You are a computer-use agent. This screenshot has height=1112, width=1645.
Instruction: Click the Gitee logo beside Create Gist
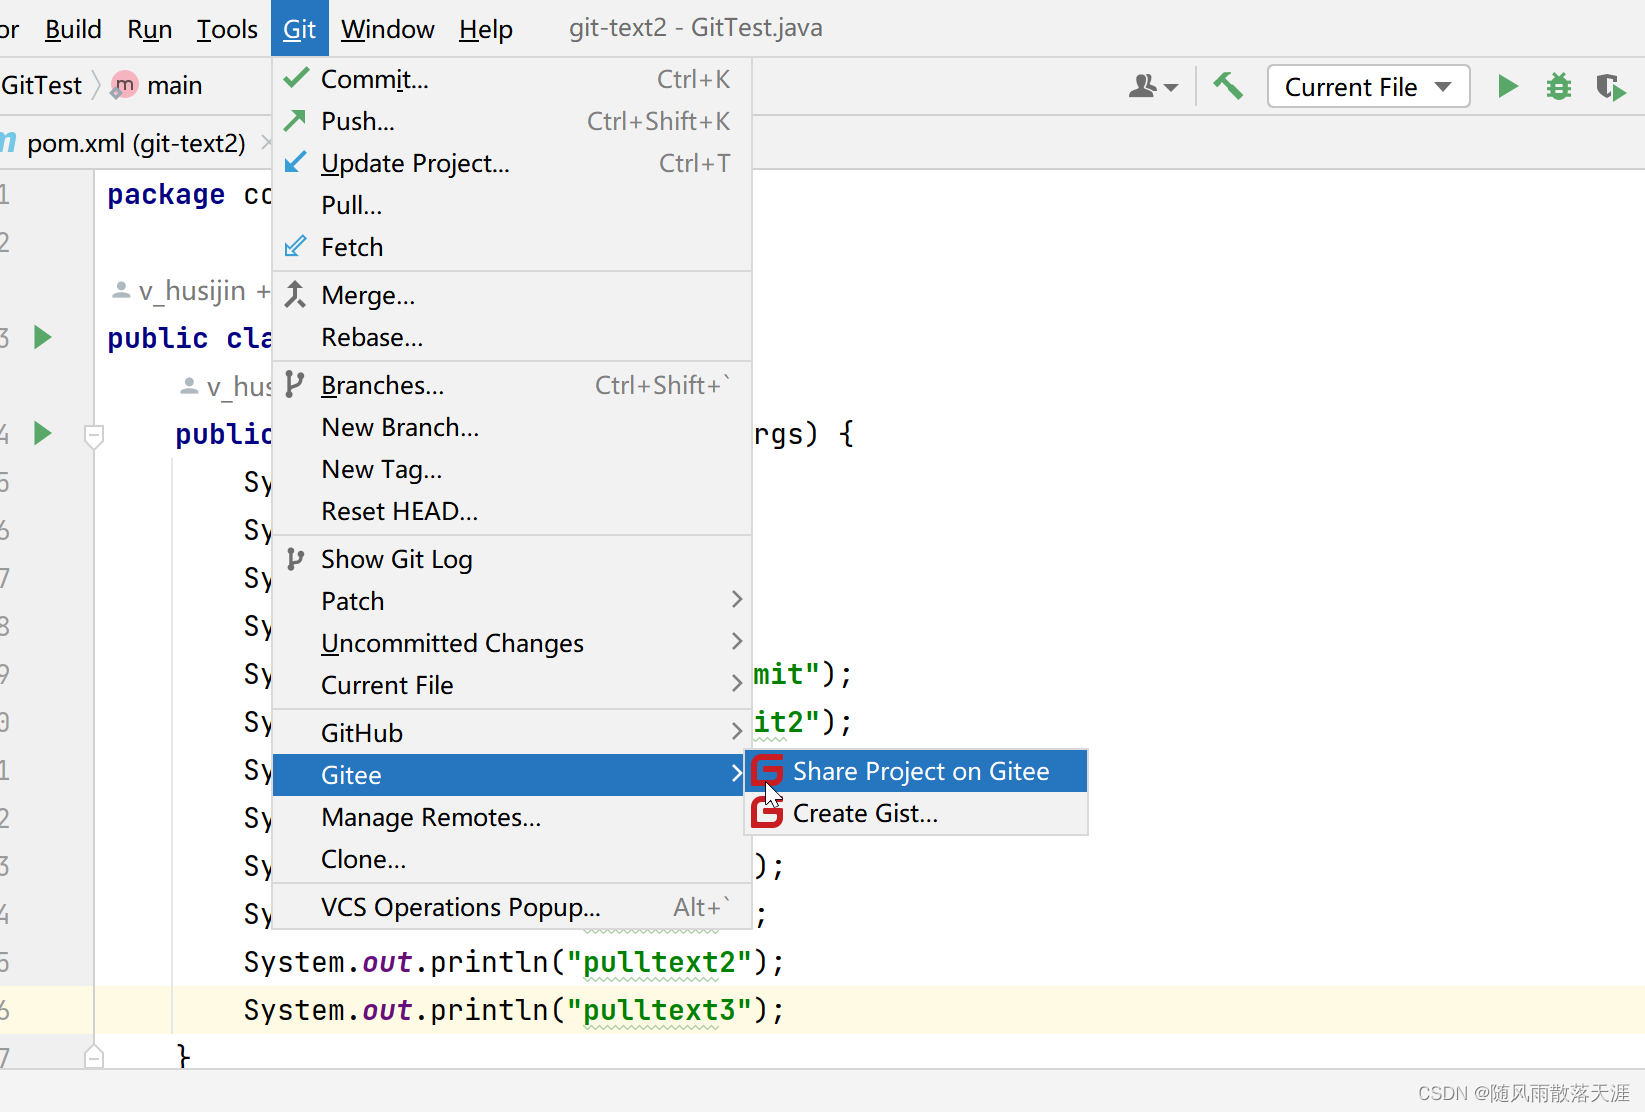[768, 813]
